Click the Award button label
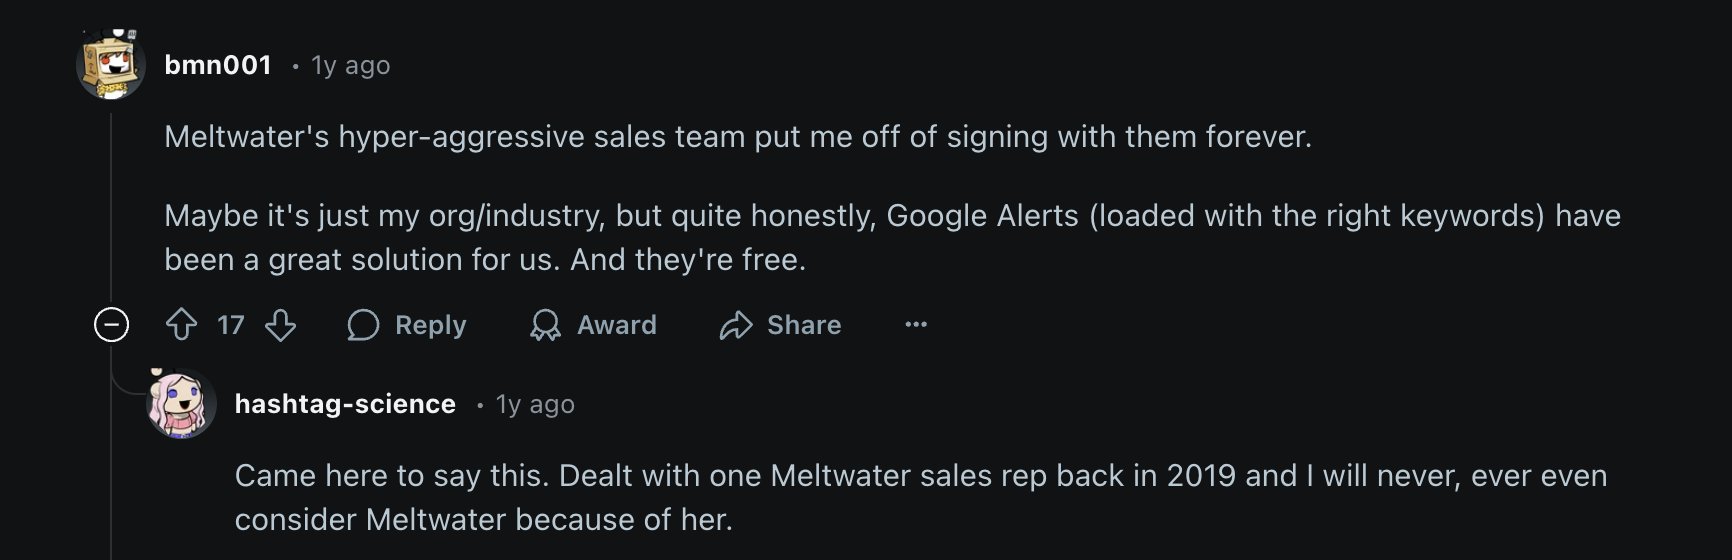 (x=617, y=325)
